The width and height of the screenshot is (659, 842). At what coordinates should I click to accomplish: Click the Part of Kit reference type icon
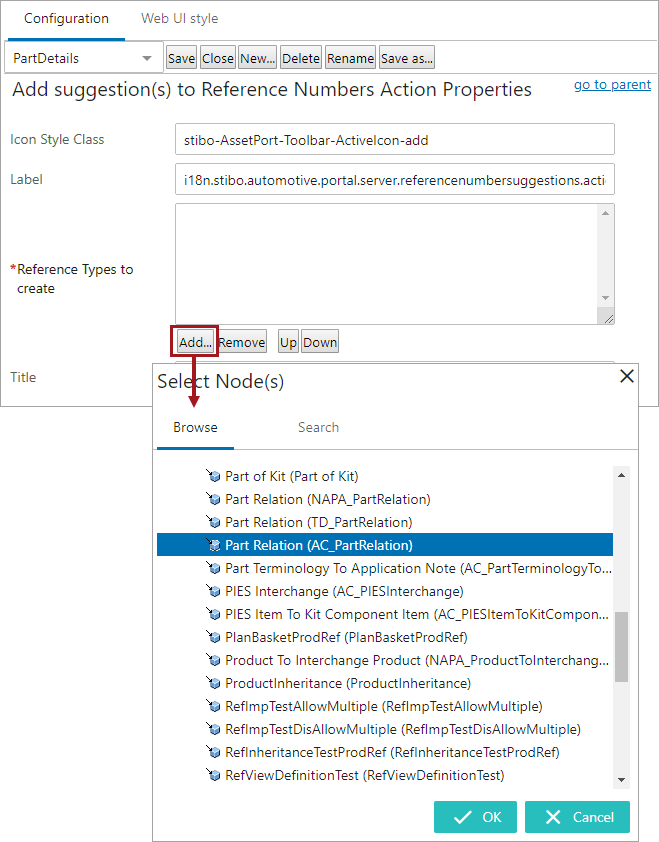pyautogui.click(x=213, y=476)
